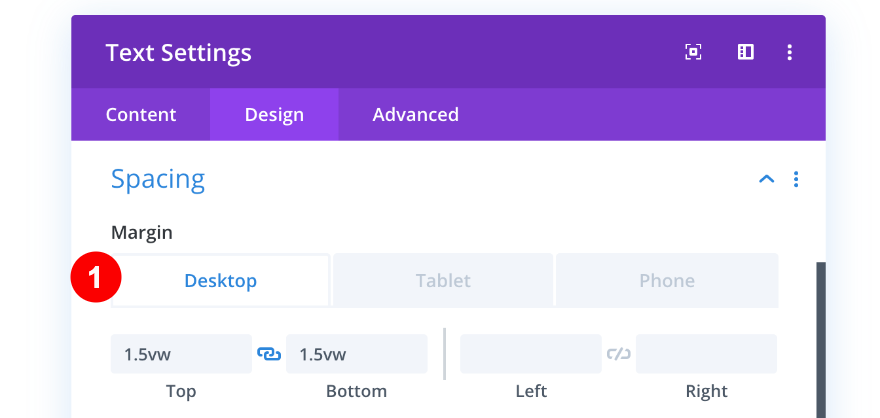Open the three-dot menu in the header
Screen dimensions: 880x418
point(790,52)
